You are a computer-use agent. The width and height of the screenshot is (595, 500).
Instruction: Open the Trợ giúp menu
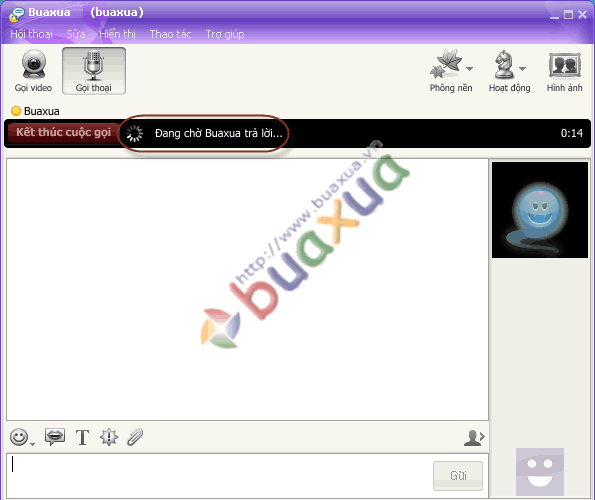click(225, 34)
